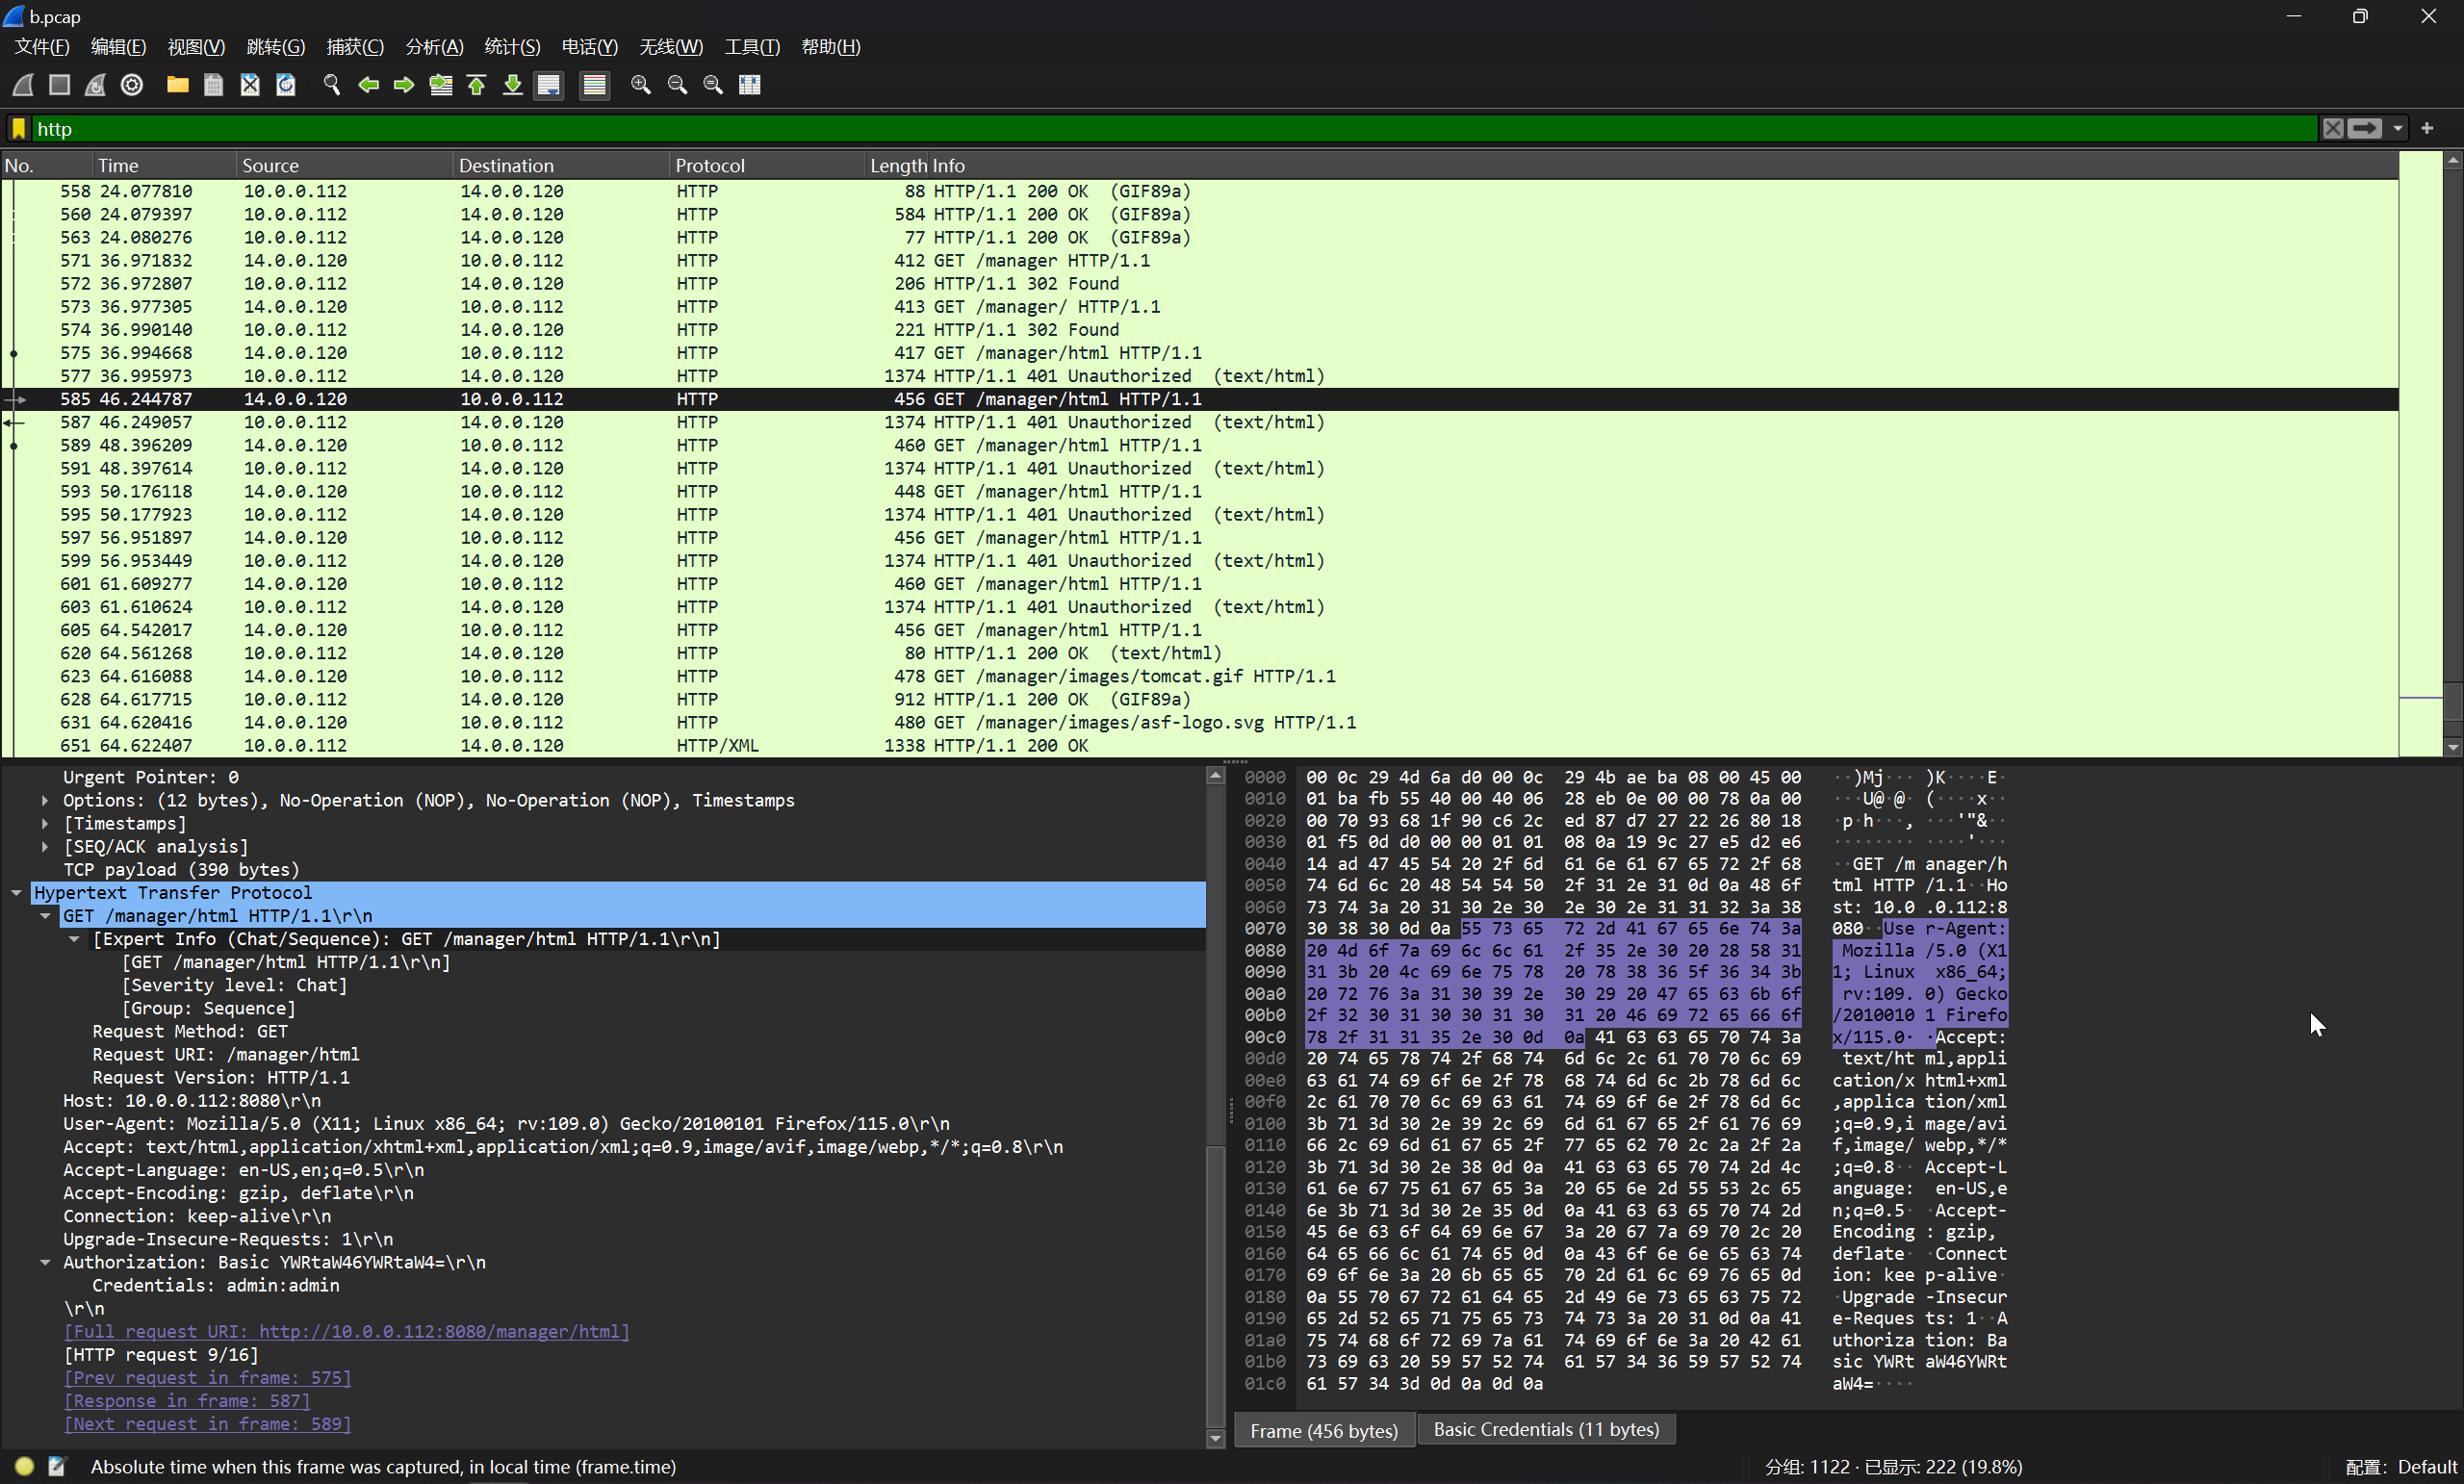Stop the capture using the square icon
2464x1484 pixels.
(59, 85)
